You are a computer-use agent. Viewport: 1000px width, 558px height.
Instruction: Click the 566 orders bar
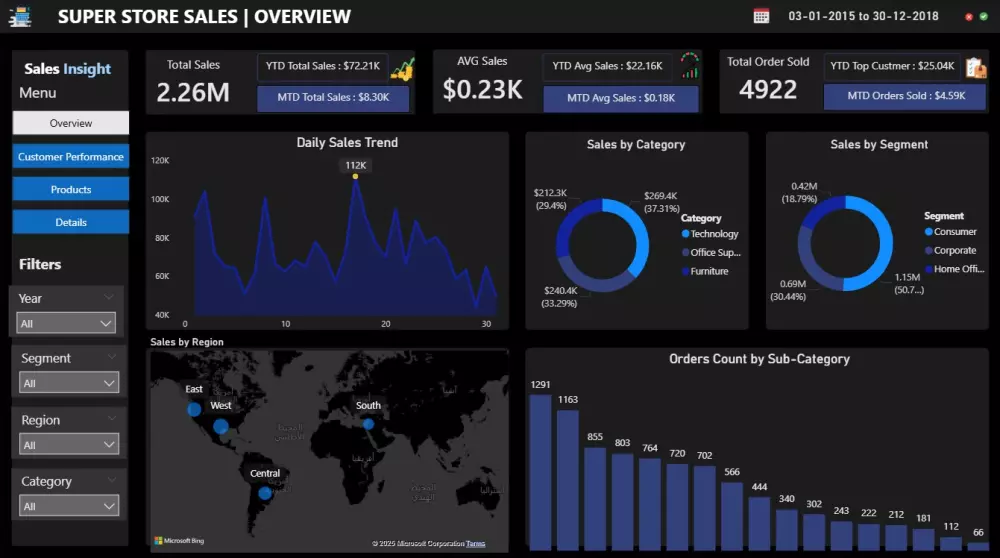[x=732, y=516]
